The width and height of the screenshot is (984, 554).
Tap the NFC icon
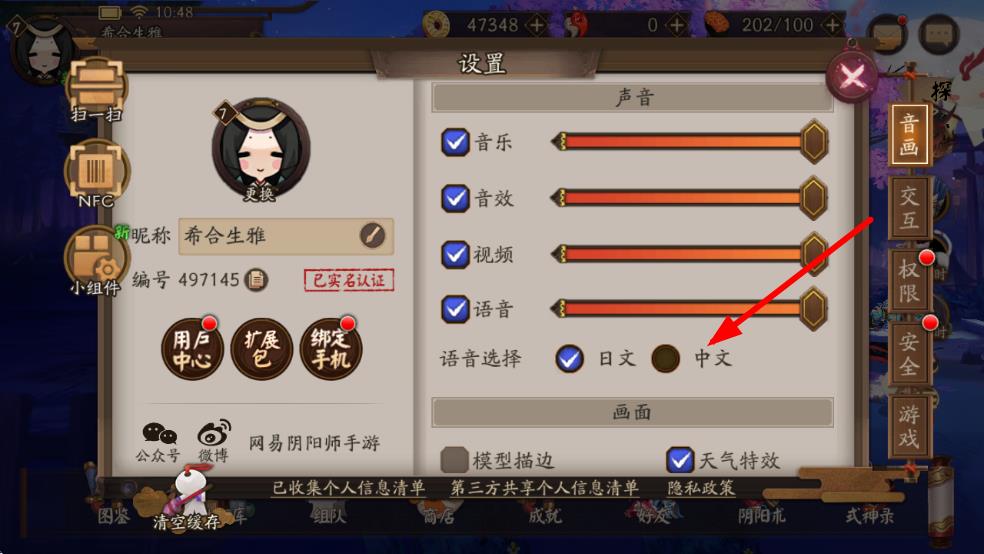(x=97, y=174)
